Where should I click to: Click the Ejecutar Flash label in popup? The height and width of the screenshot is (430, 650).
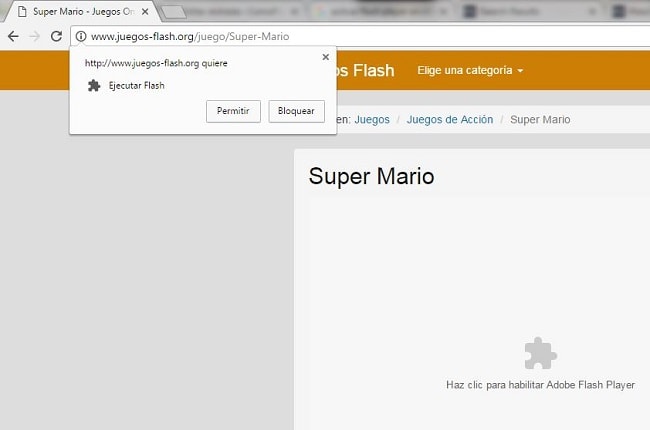click(x=137, y=85)
